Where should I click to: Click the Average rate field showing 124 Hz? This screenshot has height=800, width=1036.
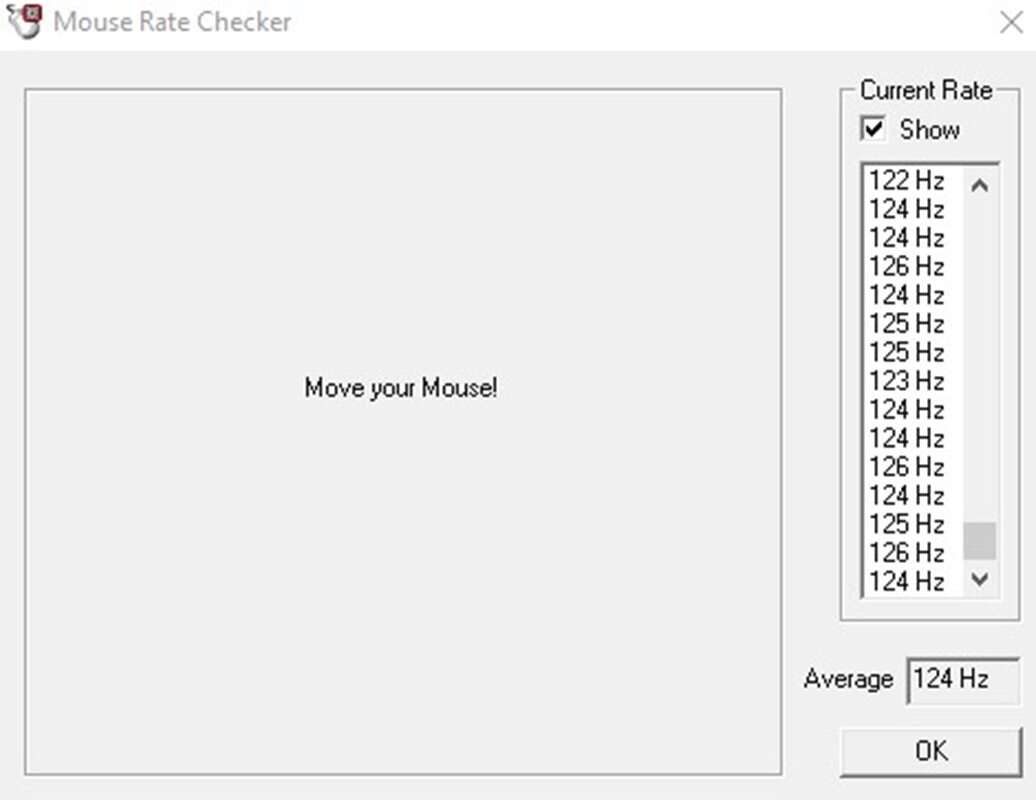pos(962,680)
